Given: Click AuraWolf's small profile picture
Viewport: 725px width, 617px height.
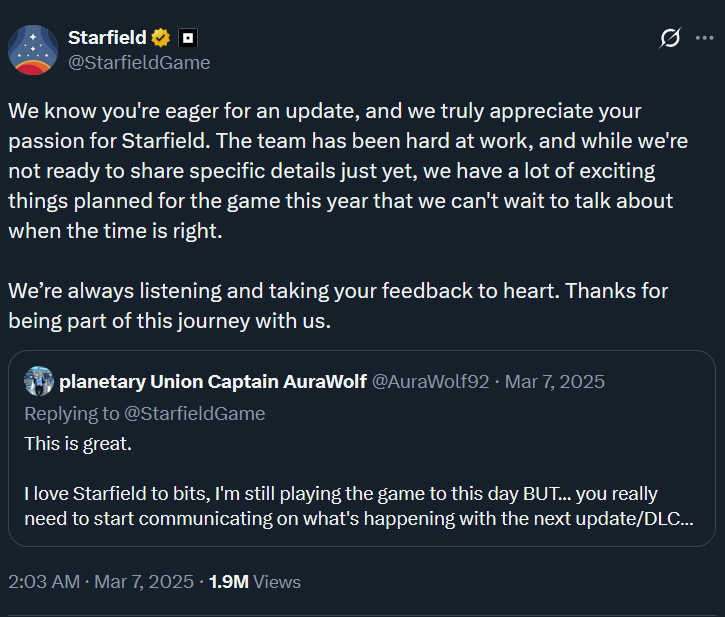Looking at the screenshot, I should pos(39,381).
